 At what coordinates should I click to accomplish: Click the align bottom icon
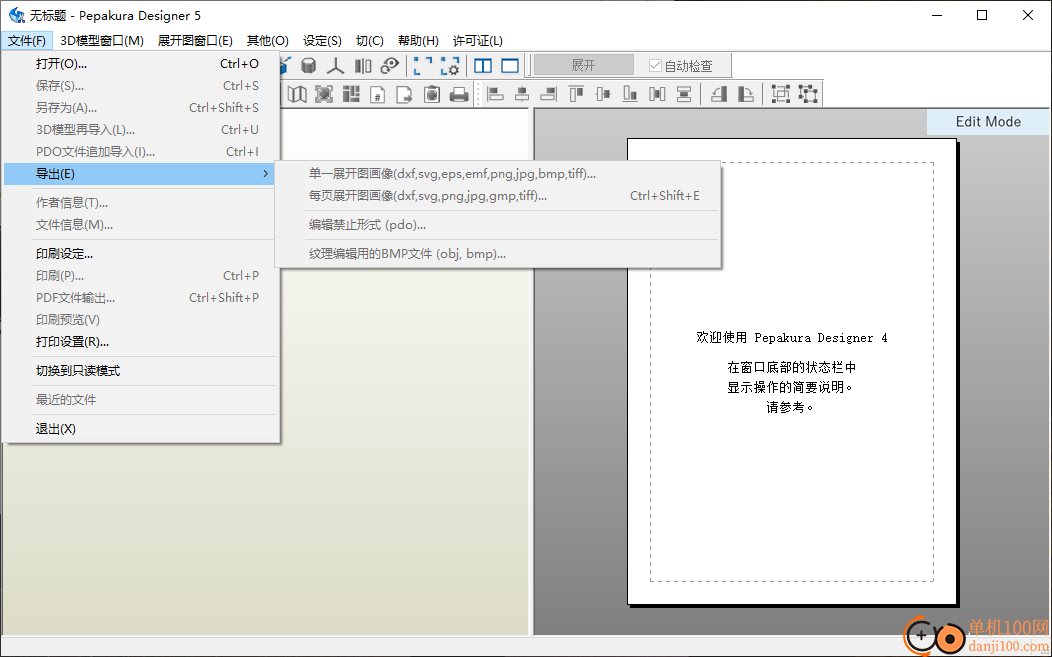(x=630, y=94)
